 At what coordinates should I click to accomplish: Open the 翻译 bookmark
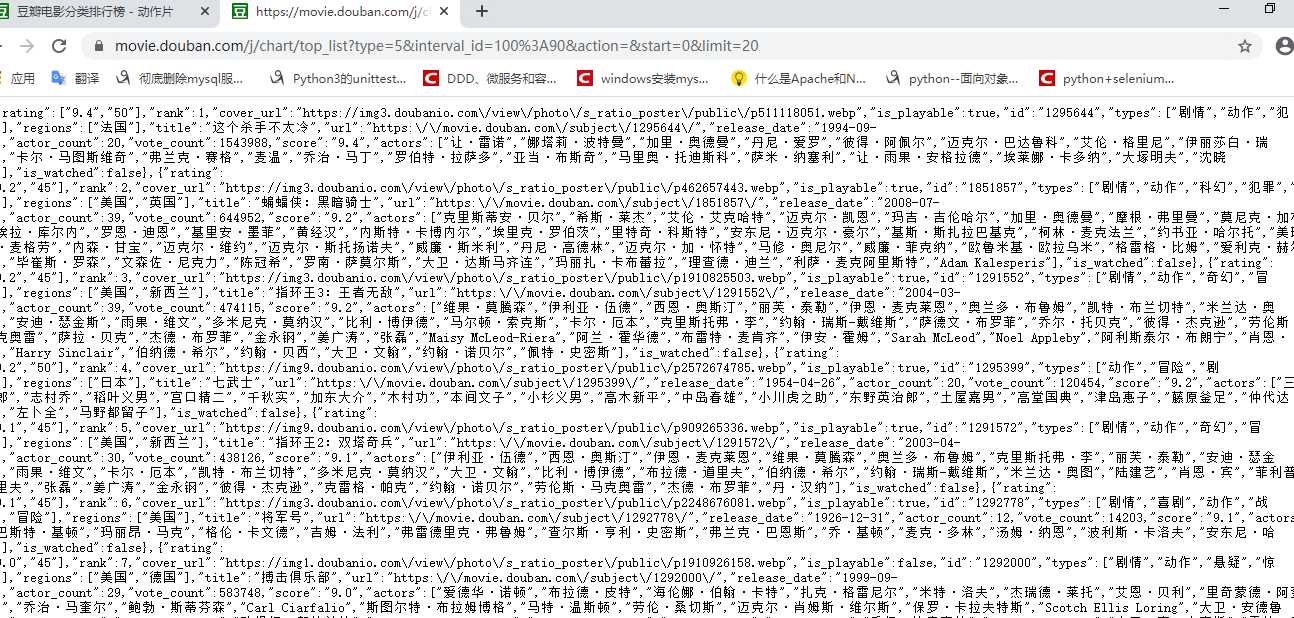pos(76,78)
